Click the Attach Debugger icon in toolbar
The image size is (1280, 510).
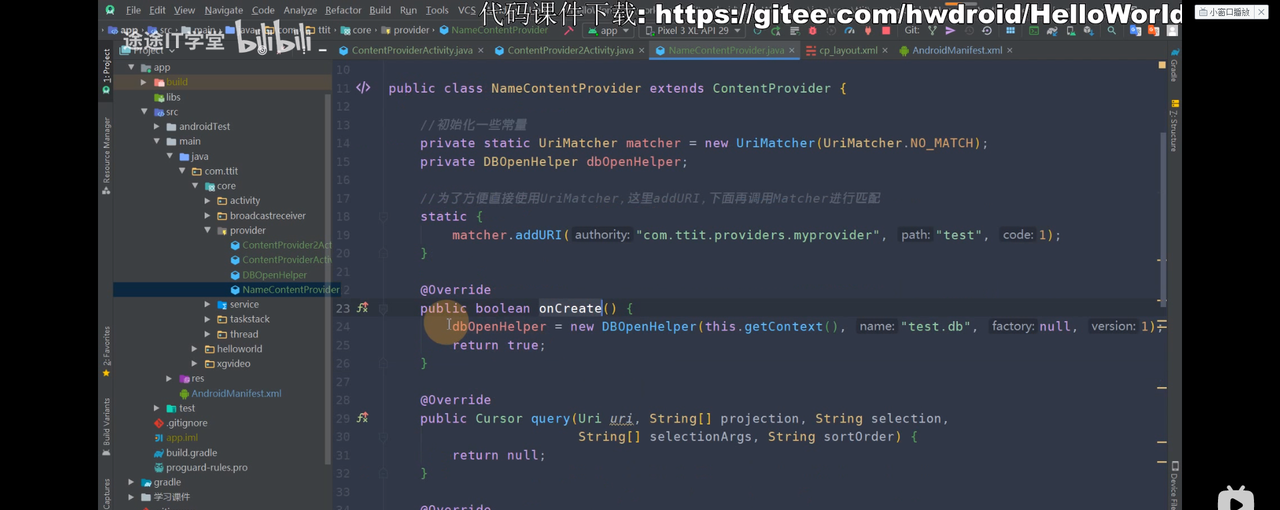click(867, 31)
